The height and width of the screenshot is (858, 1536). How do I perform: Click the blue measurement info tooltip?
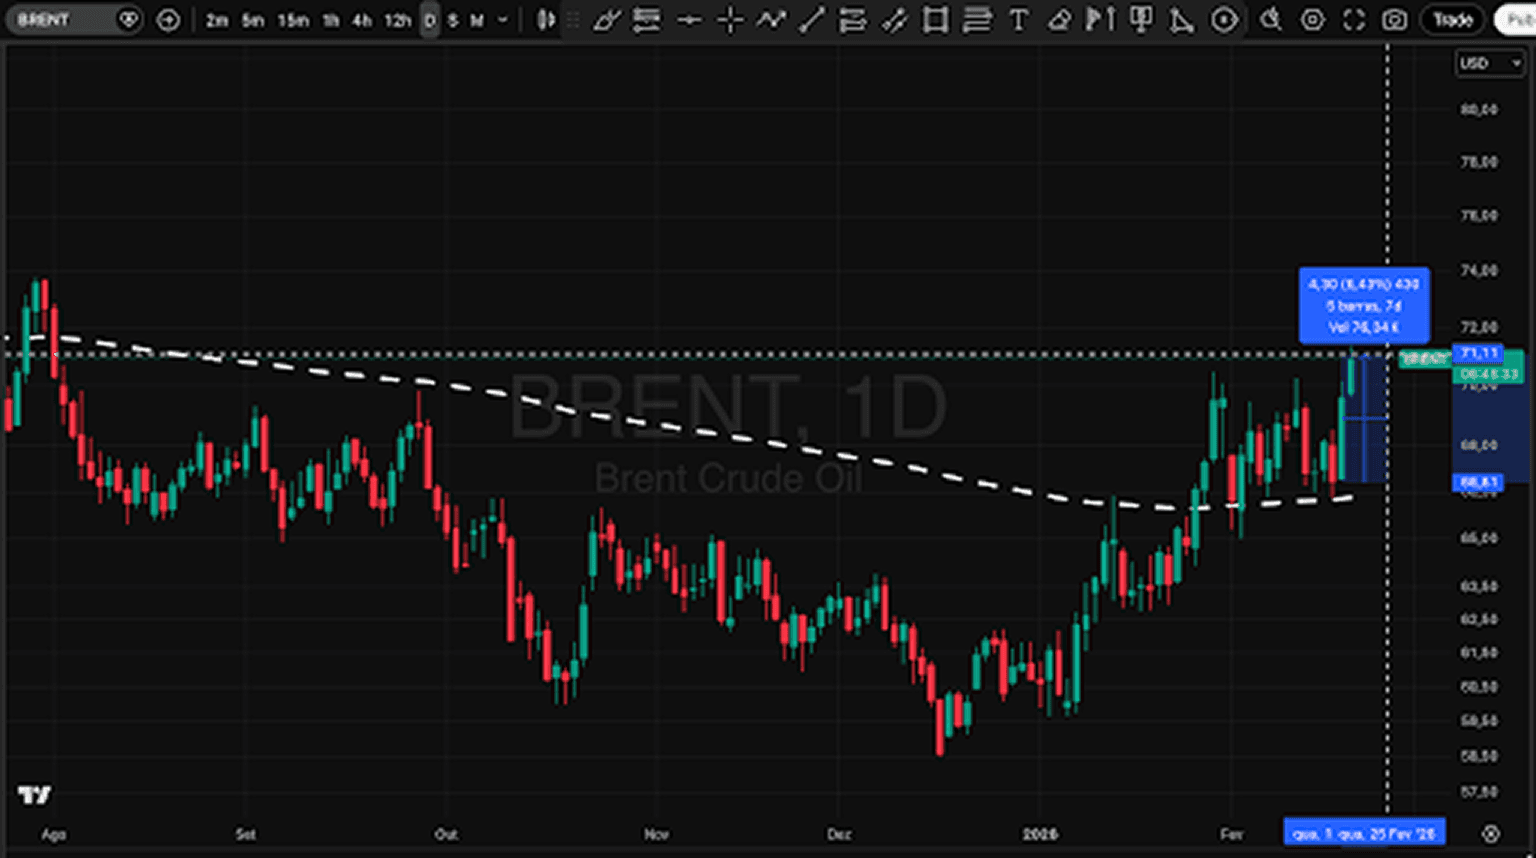(x=1364, y=305)
